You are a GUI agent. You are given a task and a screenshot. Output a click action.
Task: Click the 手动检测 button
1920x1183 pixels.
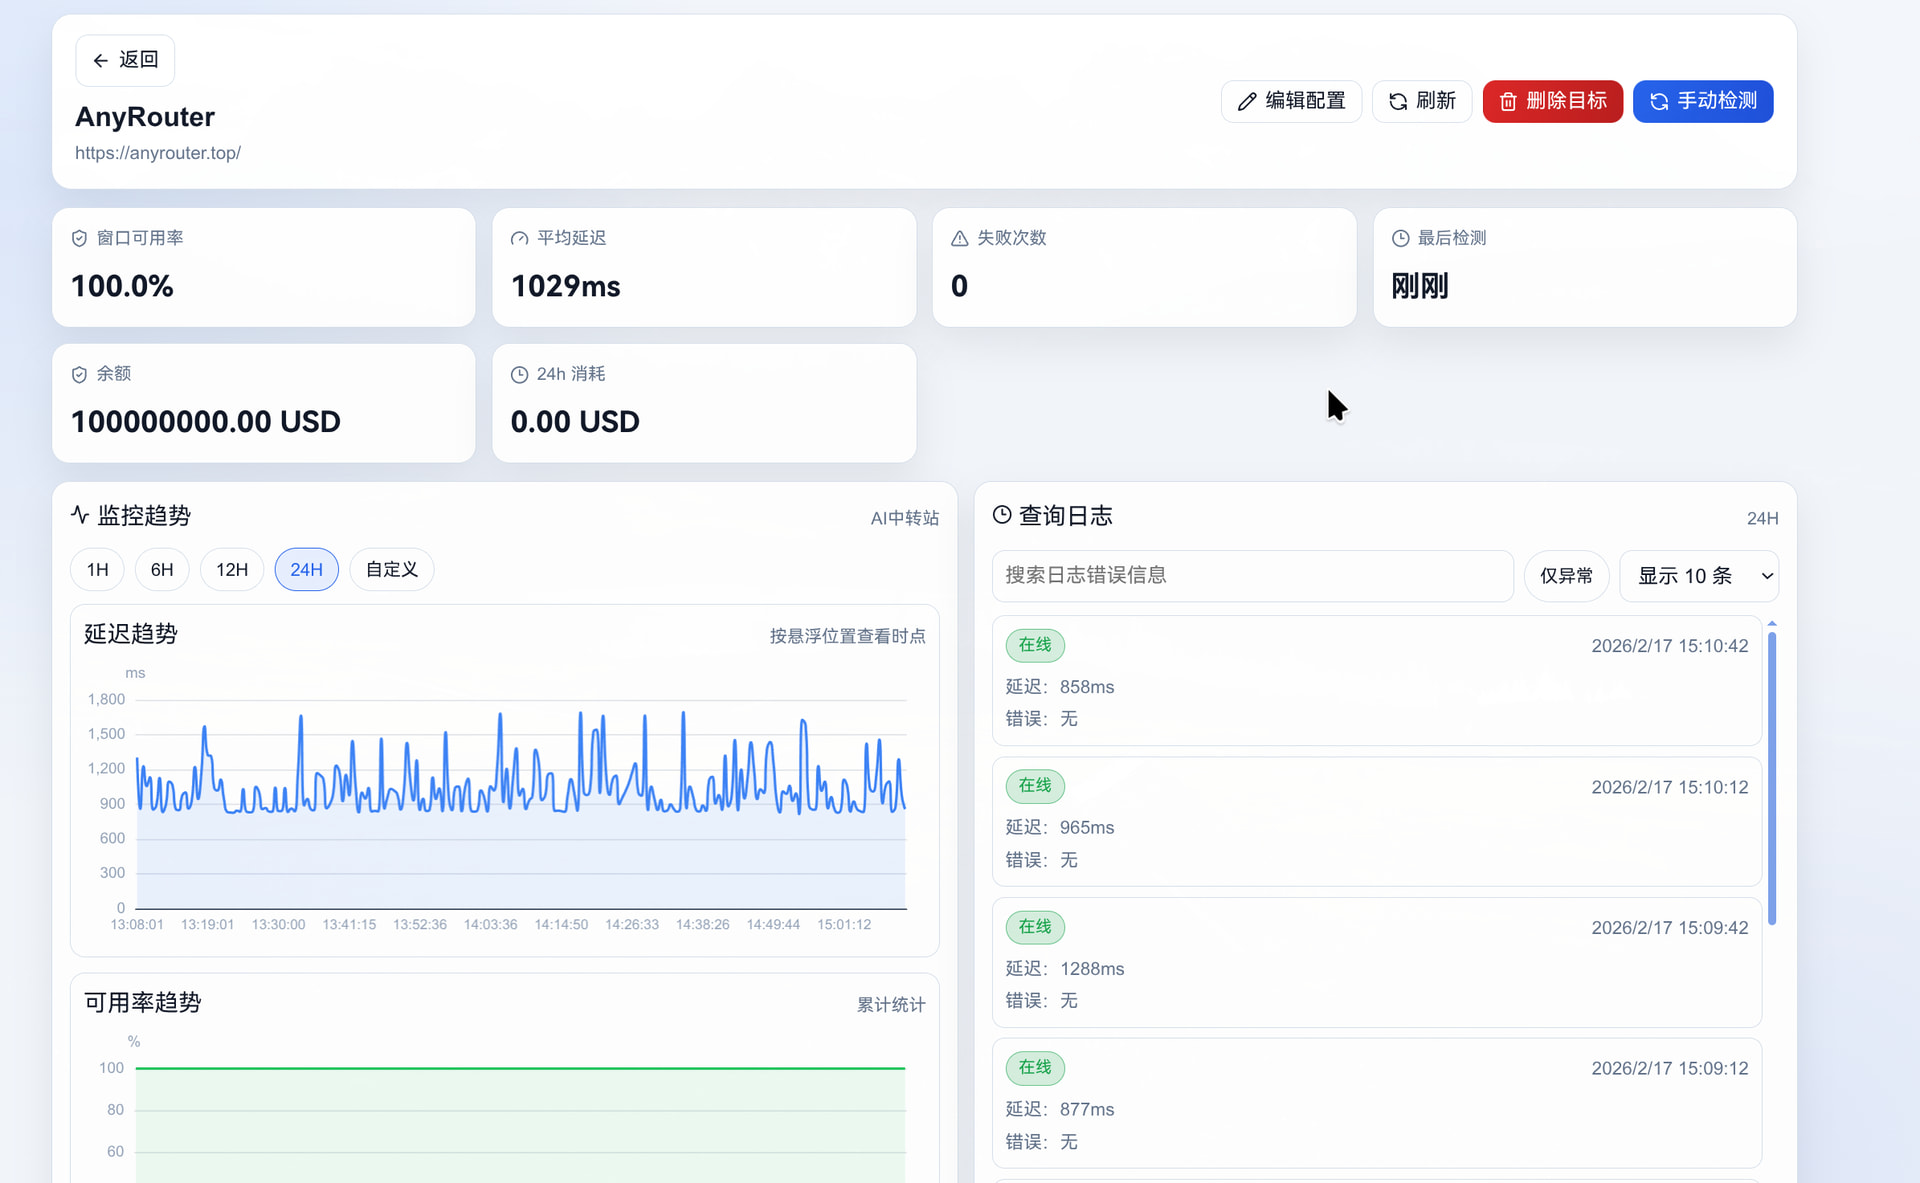click(1703, 102)
